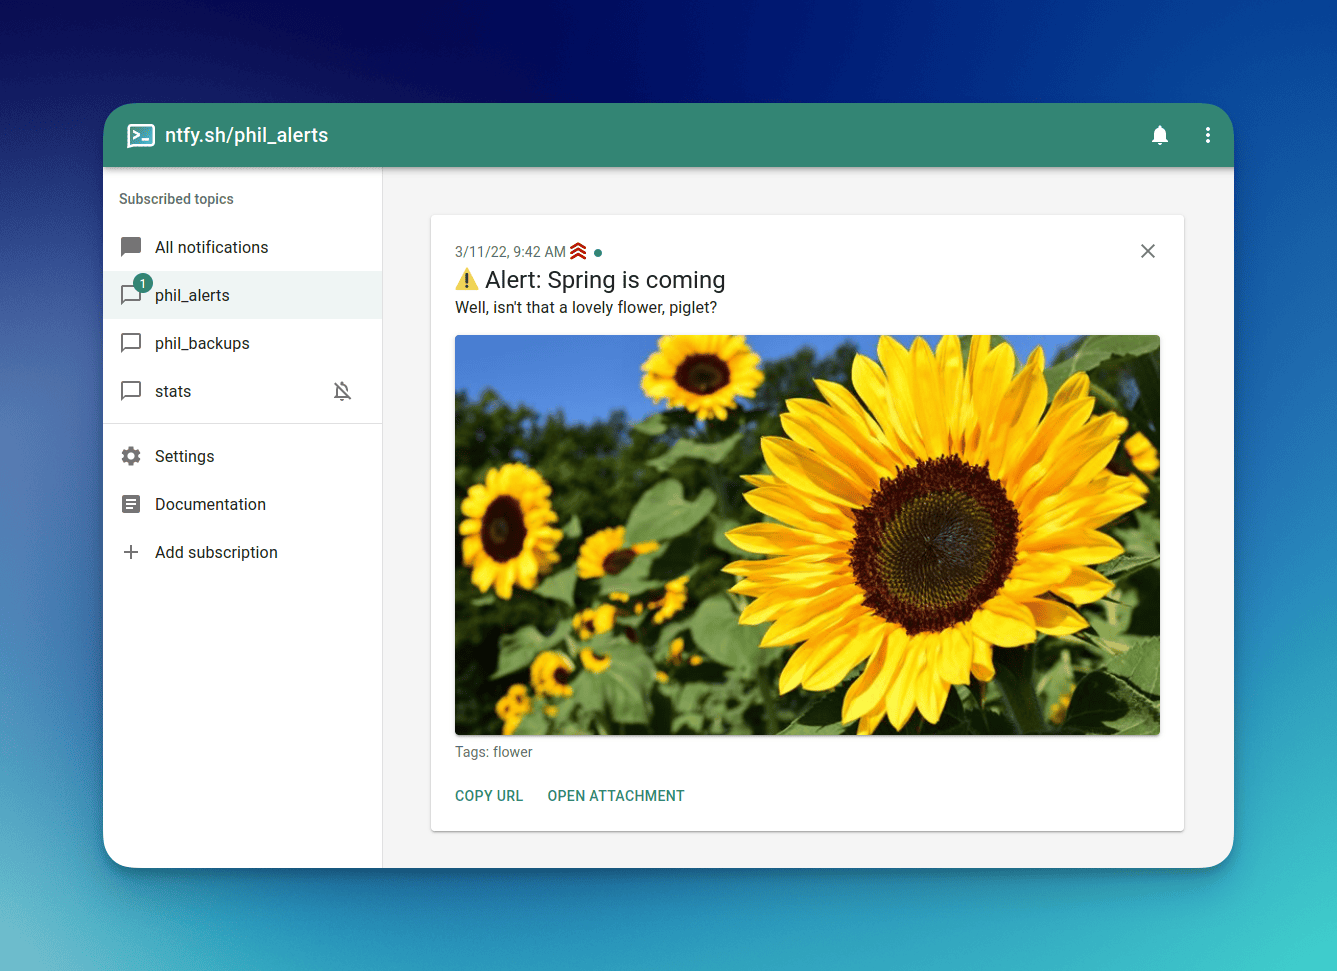
Task: Toggle the notification bell in header
Action: point(1159,135)
